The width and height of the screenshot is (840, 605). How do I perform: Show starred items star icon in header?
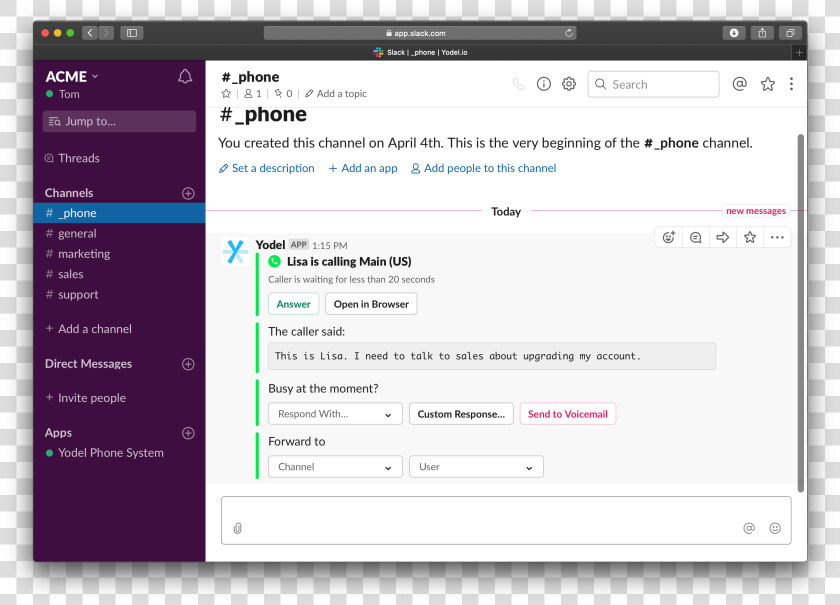(768, 84)
